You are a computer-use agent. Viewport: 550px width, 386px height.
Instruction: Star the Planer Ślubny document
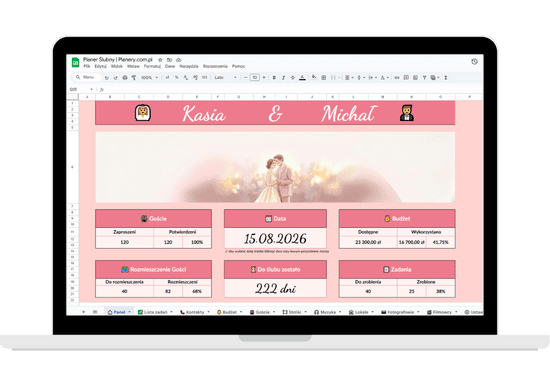tap(160, 60)
